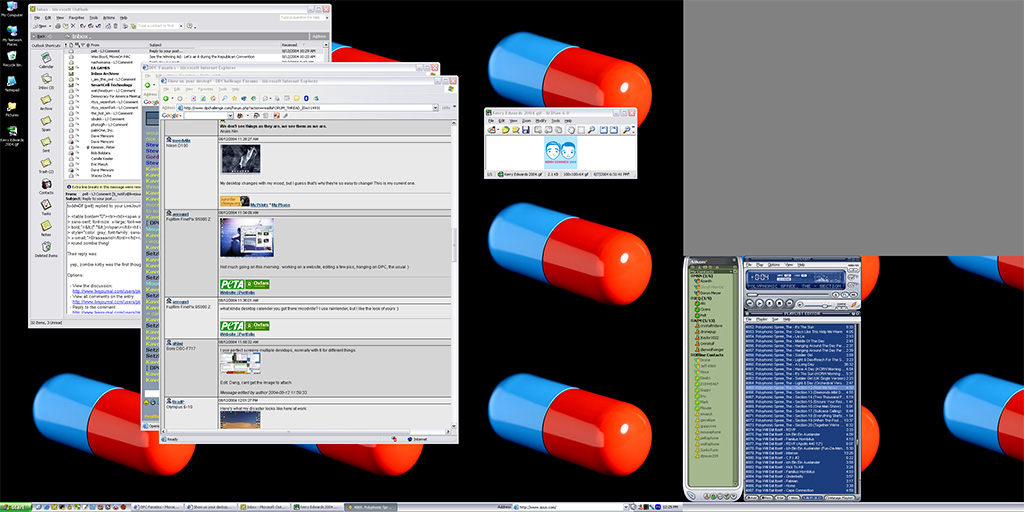Viewport: 1024px width, 512px height.
Task: Open the Recycle Bin desktop icon
Action: [11, 59]
